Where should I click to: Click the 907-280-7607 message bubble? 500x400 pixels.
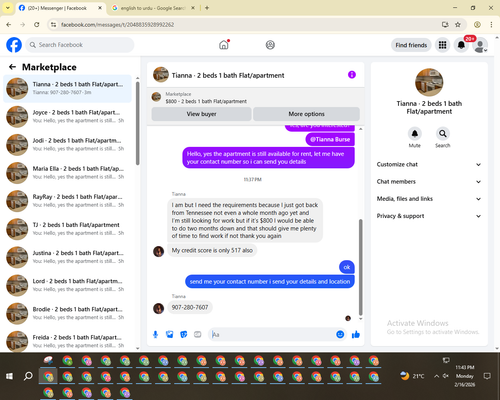click(x=190, y=307)
